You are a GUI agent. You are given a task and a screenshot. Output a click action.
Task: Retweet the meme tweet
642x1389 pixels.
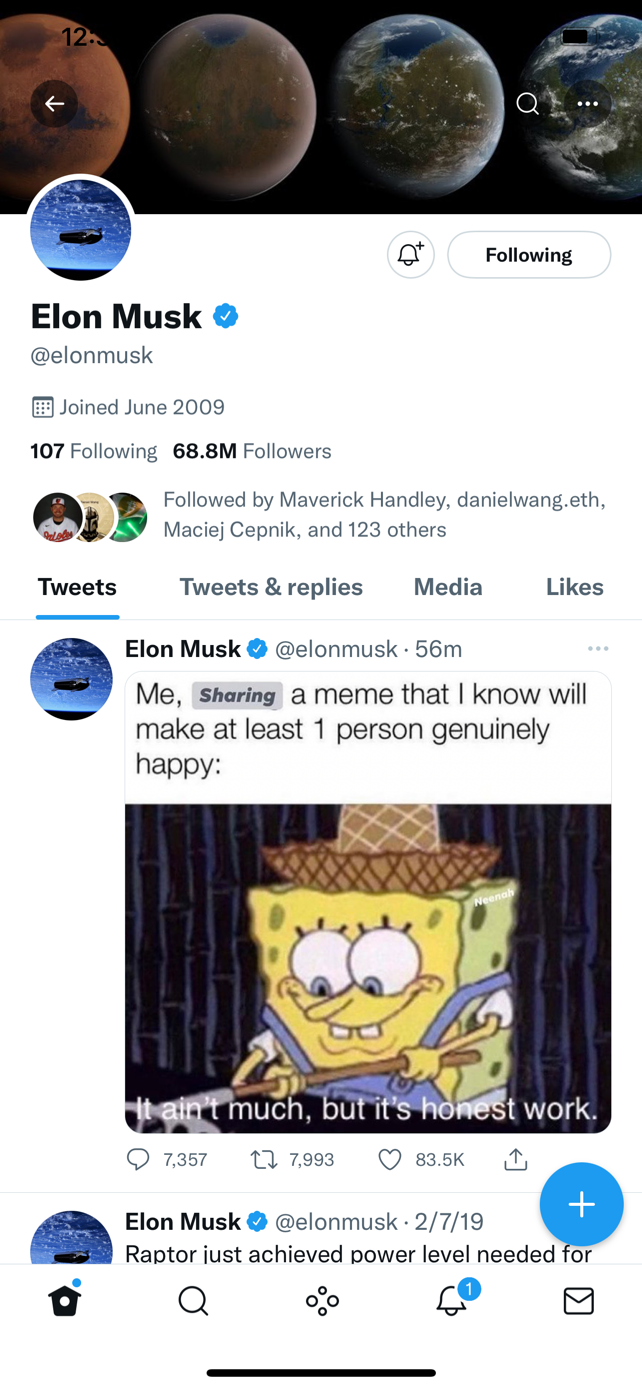click(264, 1159)
